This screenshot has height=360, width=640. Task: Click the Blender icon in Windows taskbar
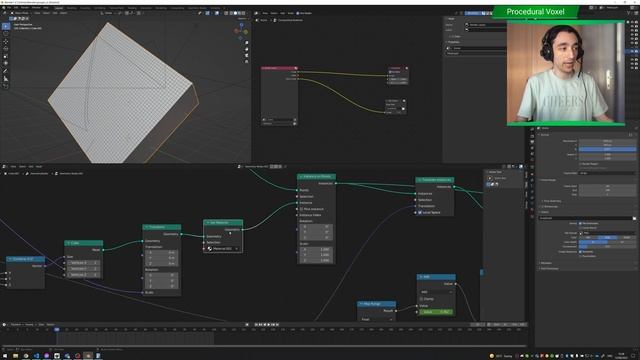pyautogui.click(x=88, y=356)
